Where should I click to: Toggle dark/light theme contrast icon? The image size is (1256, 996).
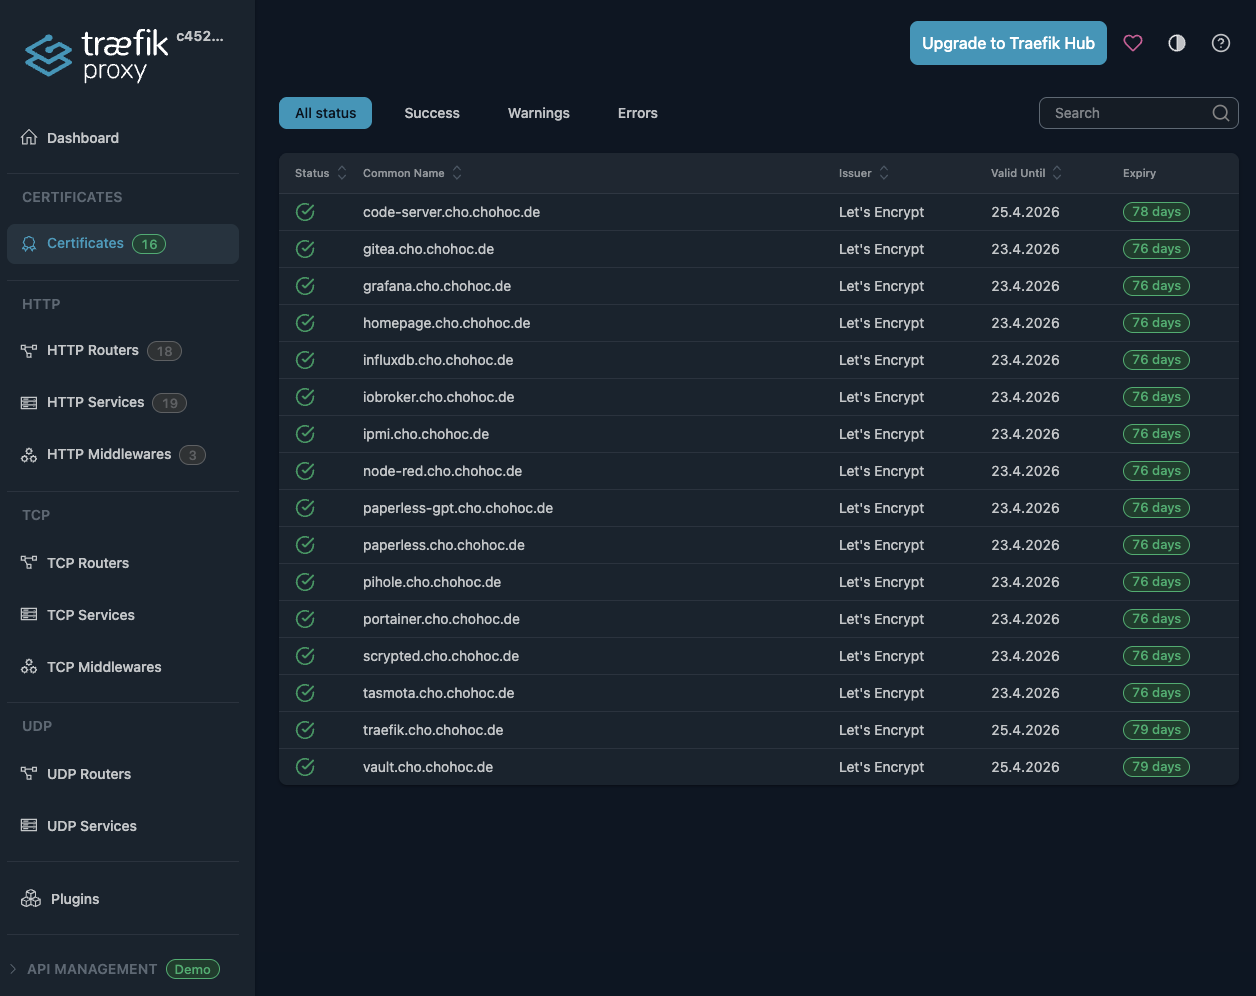(x=1177, y=43)
